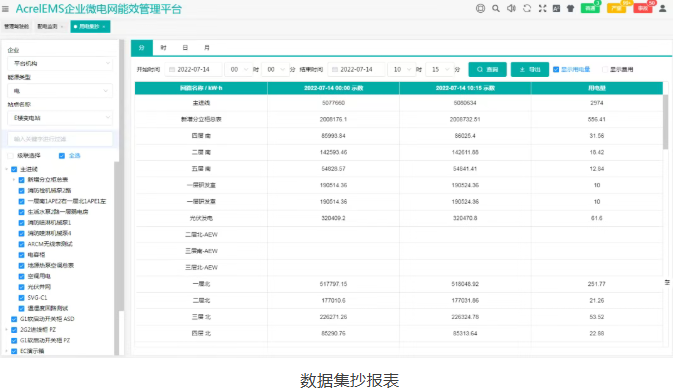
Task: Click the column settings icon right of the table
Action: (x=667, y=282)
